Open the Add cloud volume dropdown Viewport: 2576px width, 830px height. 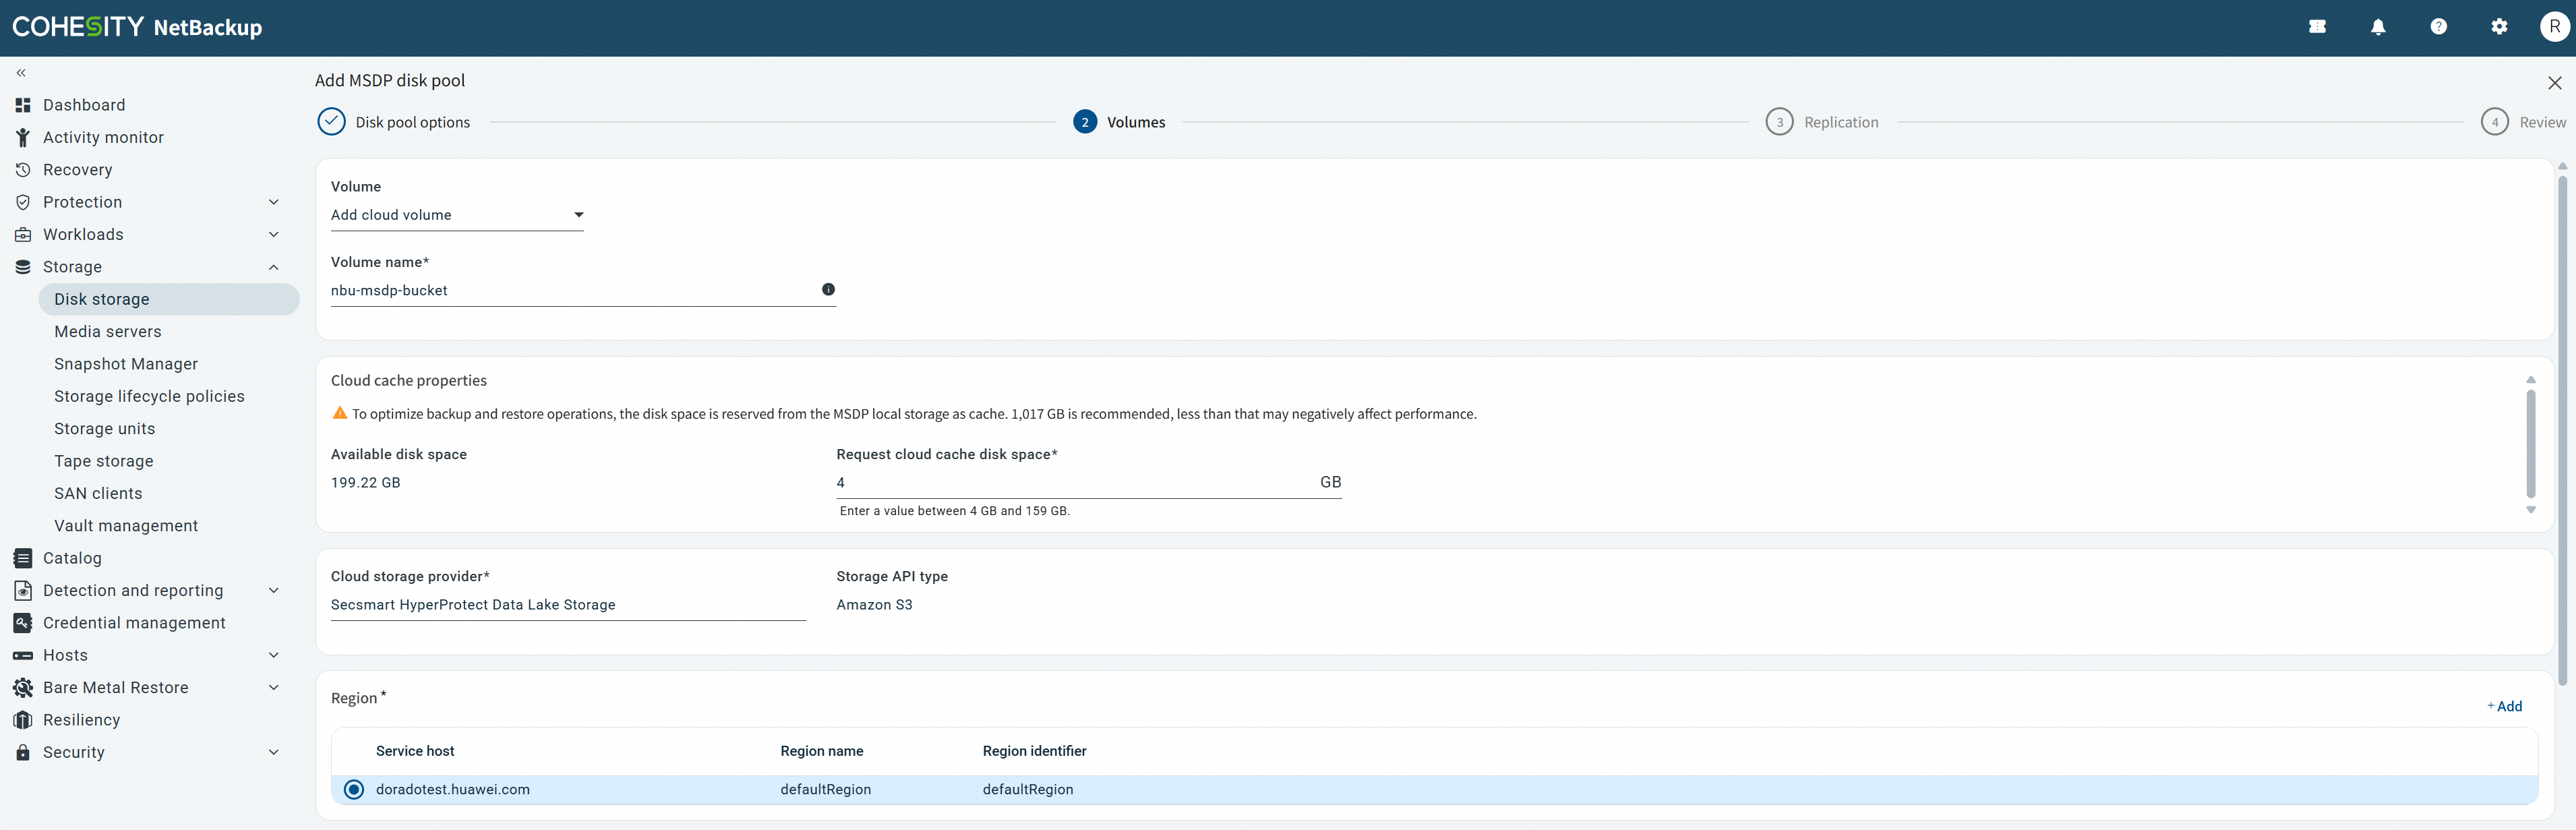(457, 215)
